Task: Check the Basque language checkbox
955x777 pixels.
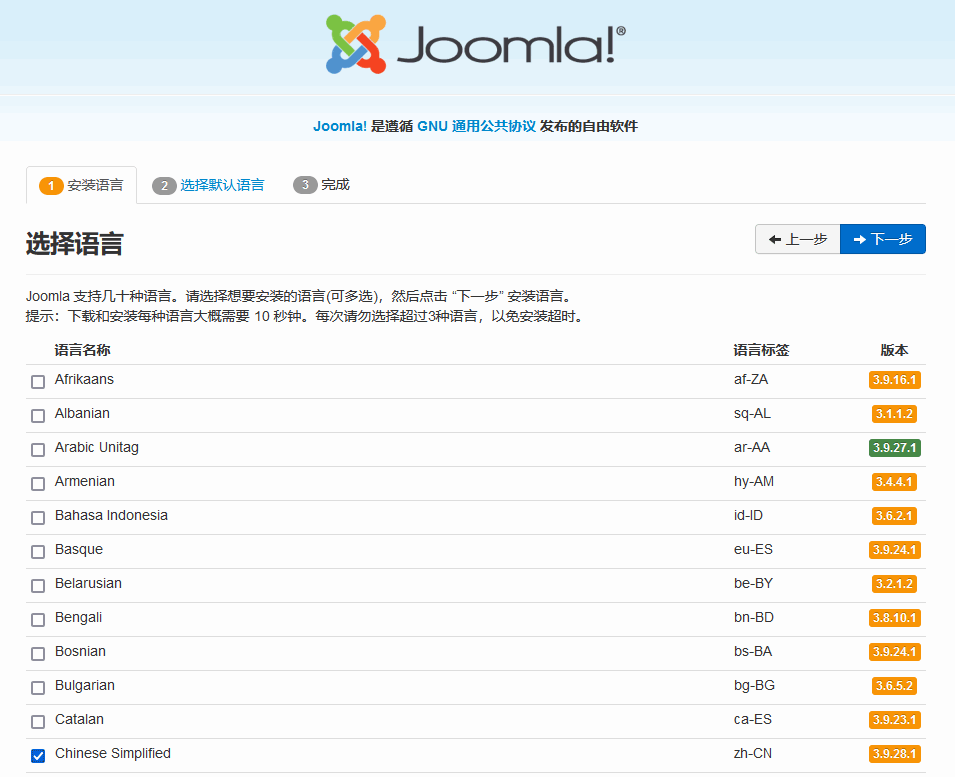Action: tap(38, 552)
